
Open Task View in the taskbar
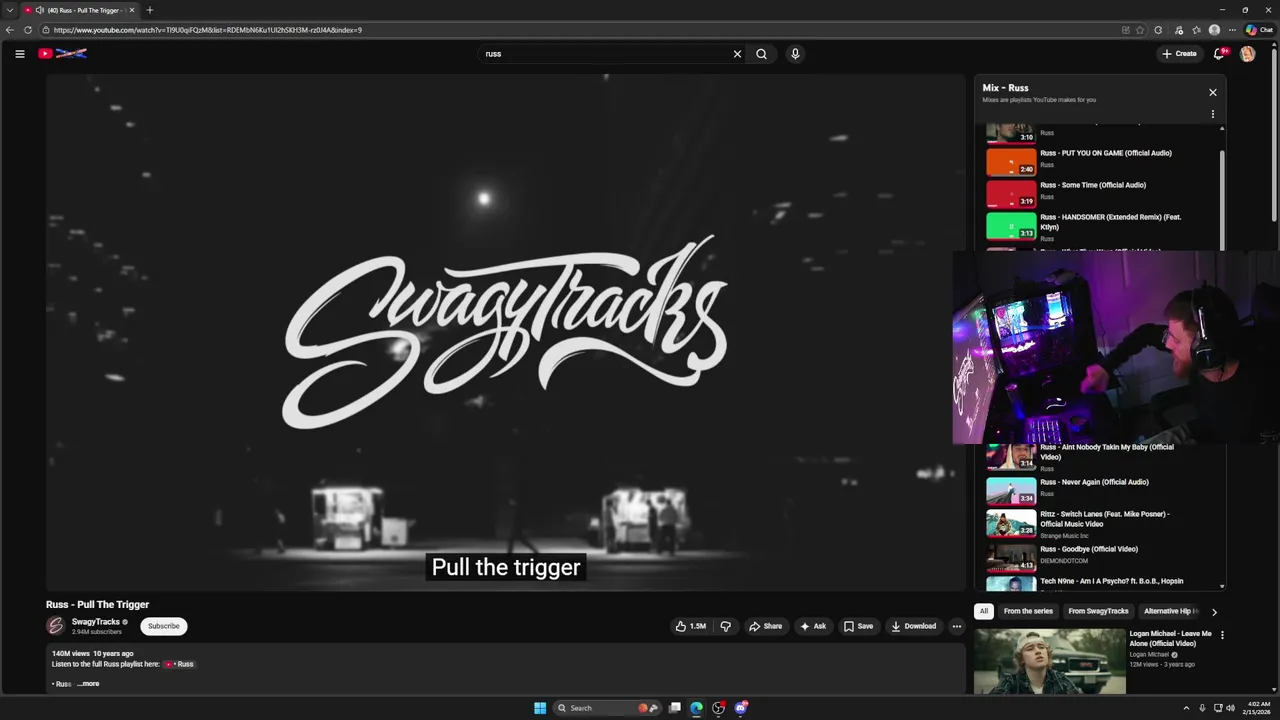coord(675,708)
